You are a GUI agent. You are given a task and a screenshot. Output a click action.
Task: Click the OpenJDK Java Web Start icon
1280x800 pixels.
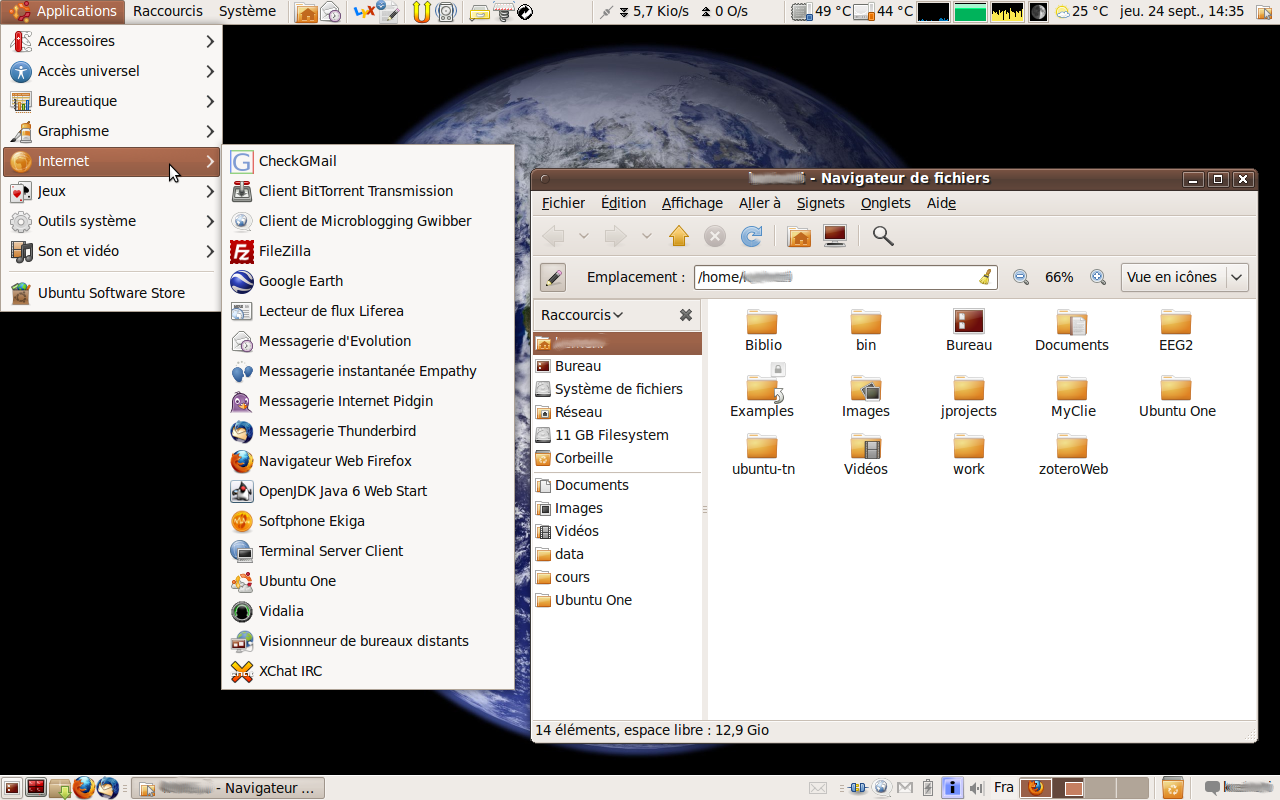pyautogui.click(x=241, y=491)
